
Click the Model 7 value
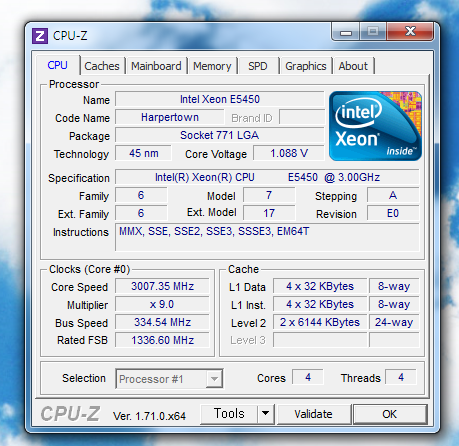[269, 195]
